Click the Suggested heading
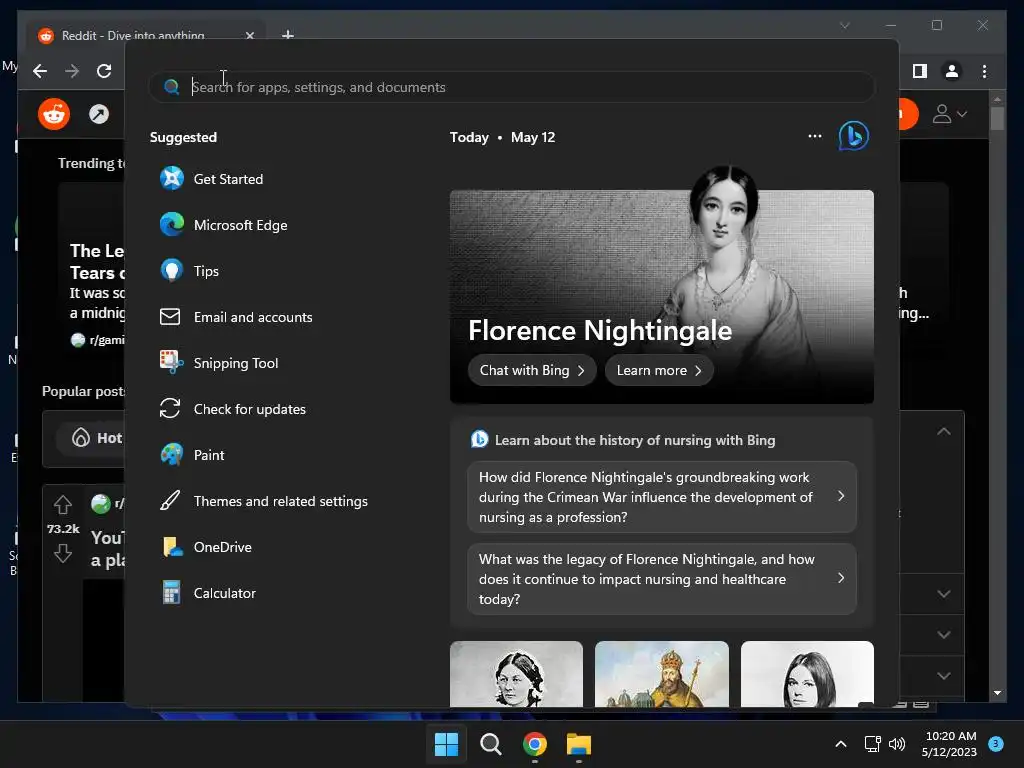This screenshot has height=768, width=1024. (184, 137)
